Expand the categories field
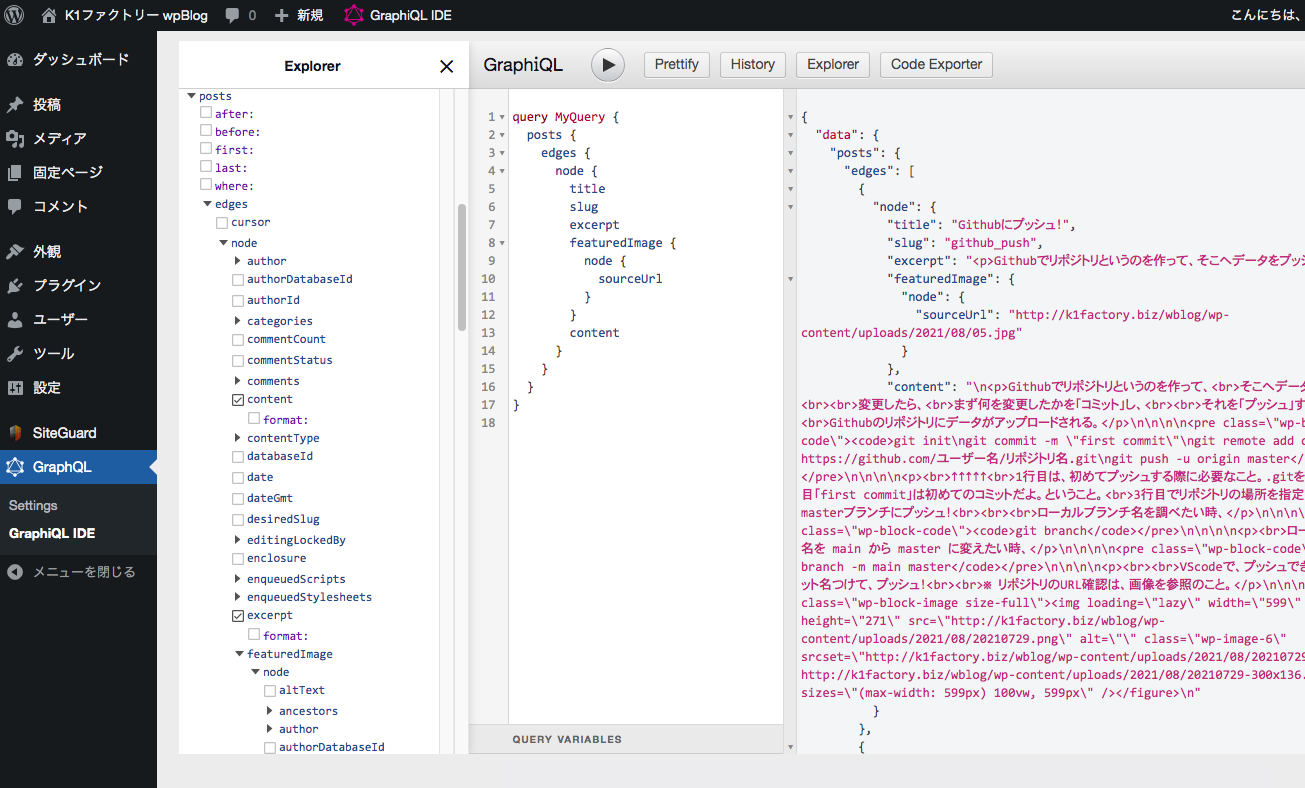The image size is (1305, 788). [238, 321]
